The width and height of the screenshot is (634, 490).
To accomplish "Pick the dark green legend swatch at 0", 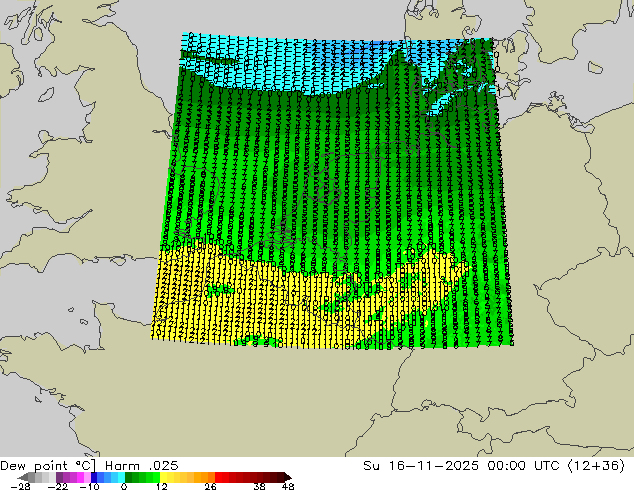I will pos(128,477).
